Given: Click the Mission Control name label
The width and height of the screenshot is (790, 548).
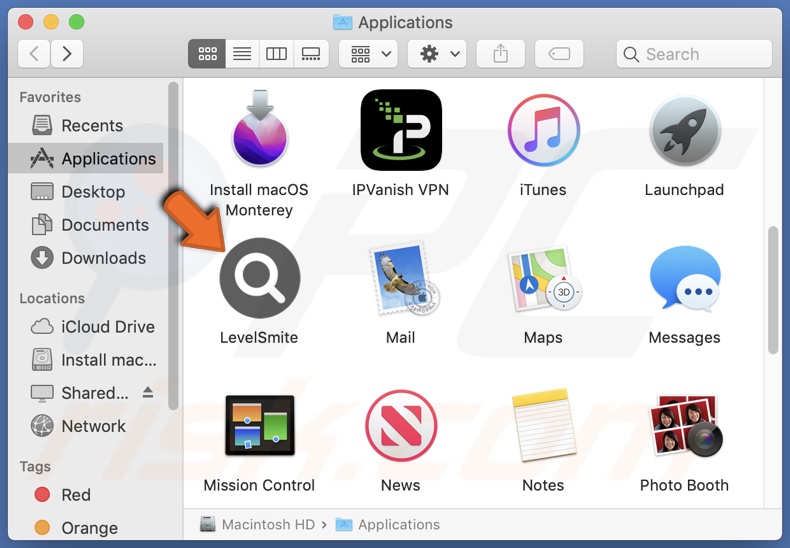Looking at the screenshot, I should [x=259, y=485].
